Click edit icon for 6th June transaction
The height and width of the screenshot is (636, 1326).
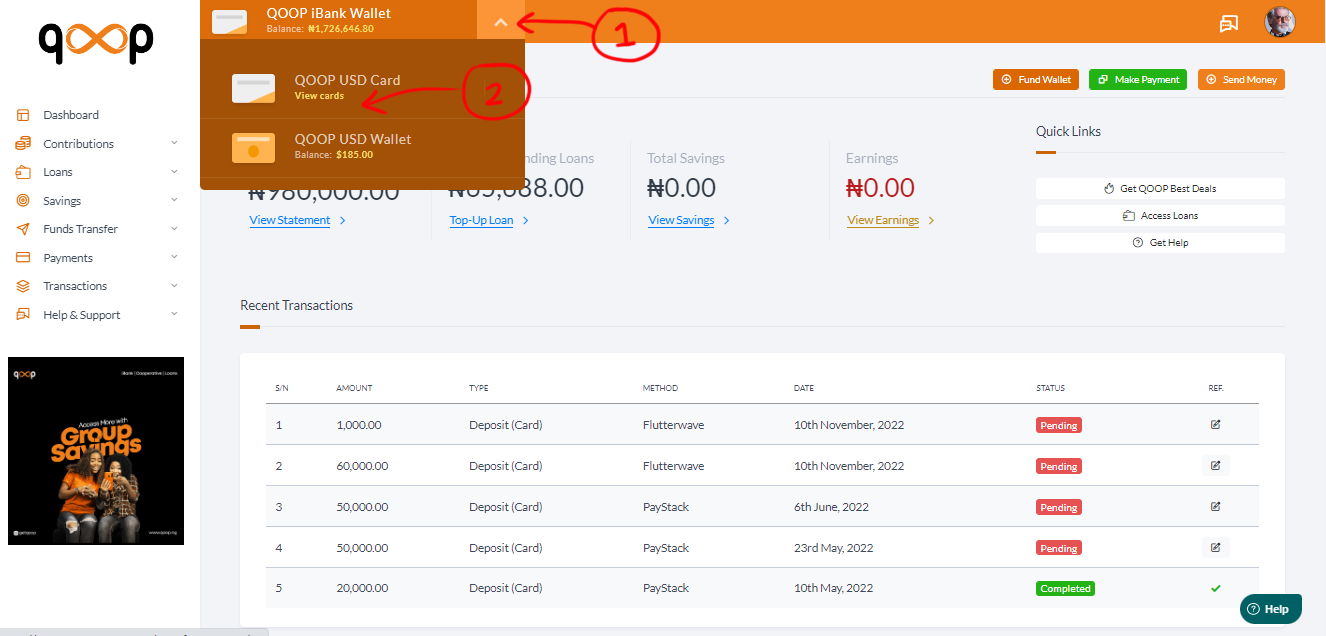click(x=1216, y=507)
